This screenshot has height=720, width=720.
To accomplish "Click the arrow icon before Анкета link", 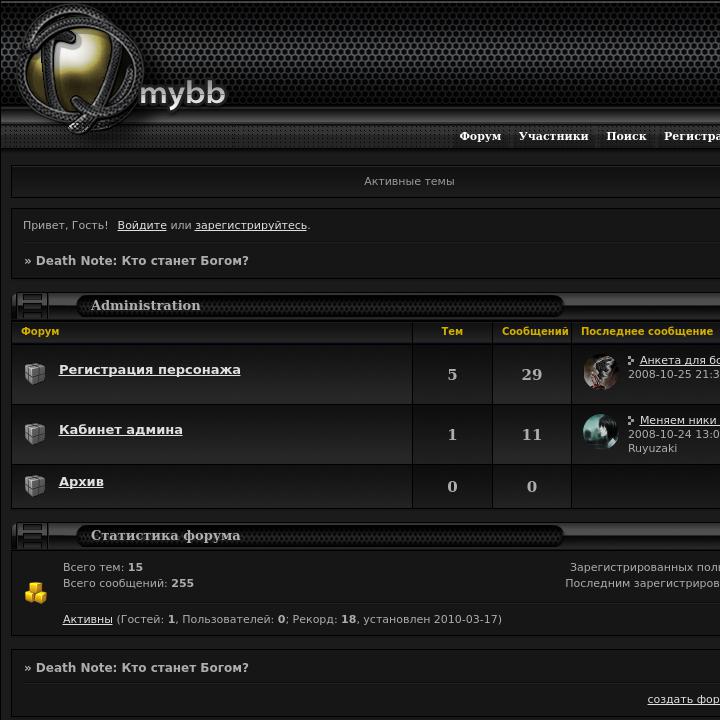I will [x=631, y=360].
